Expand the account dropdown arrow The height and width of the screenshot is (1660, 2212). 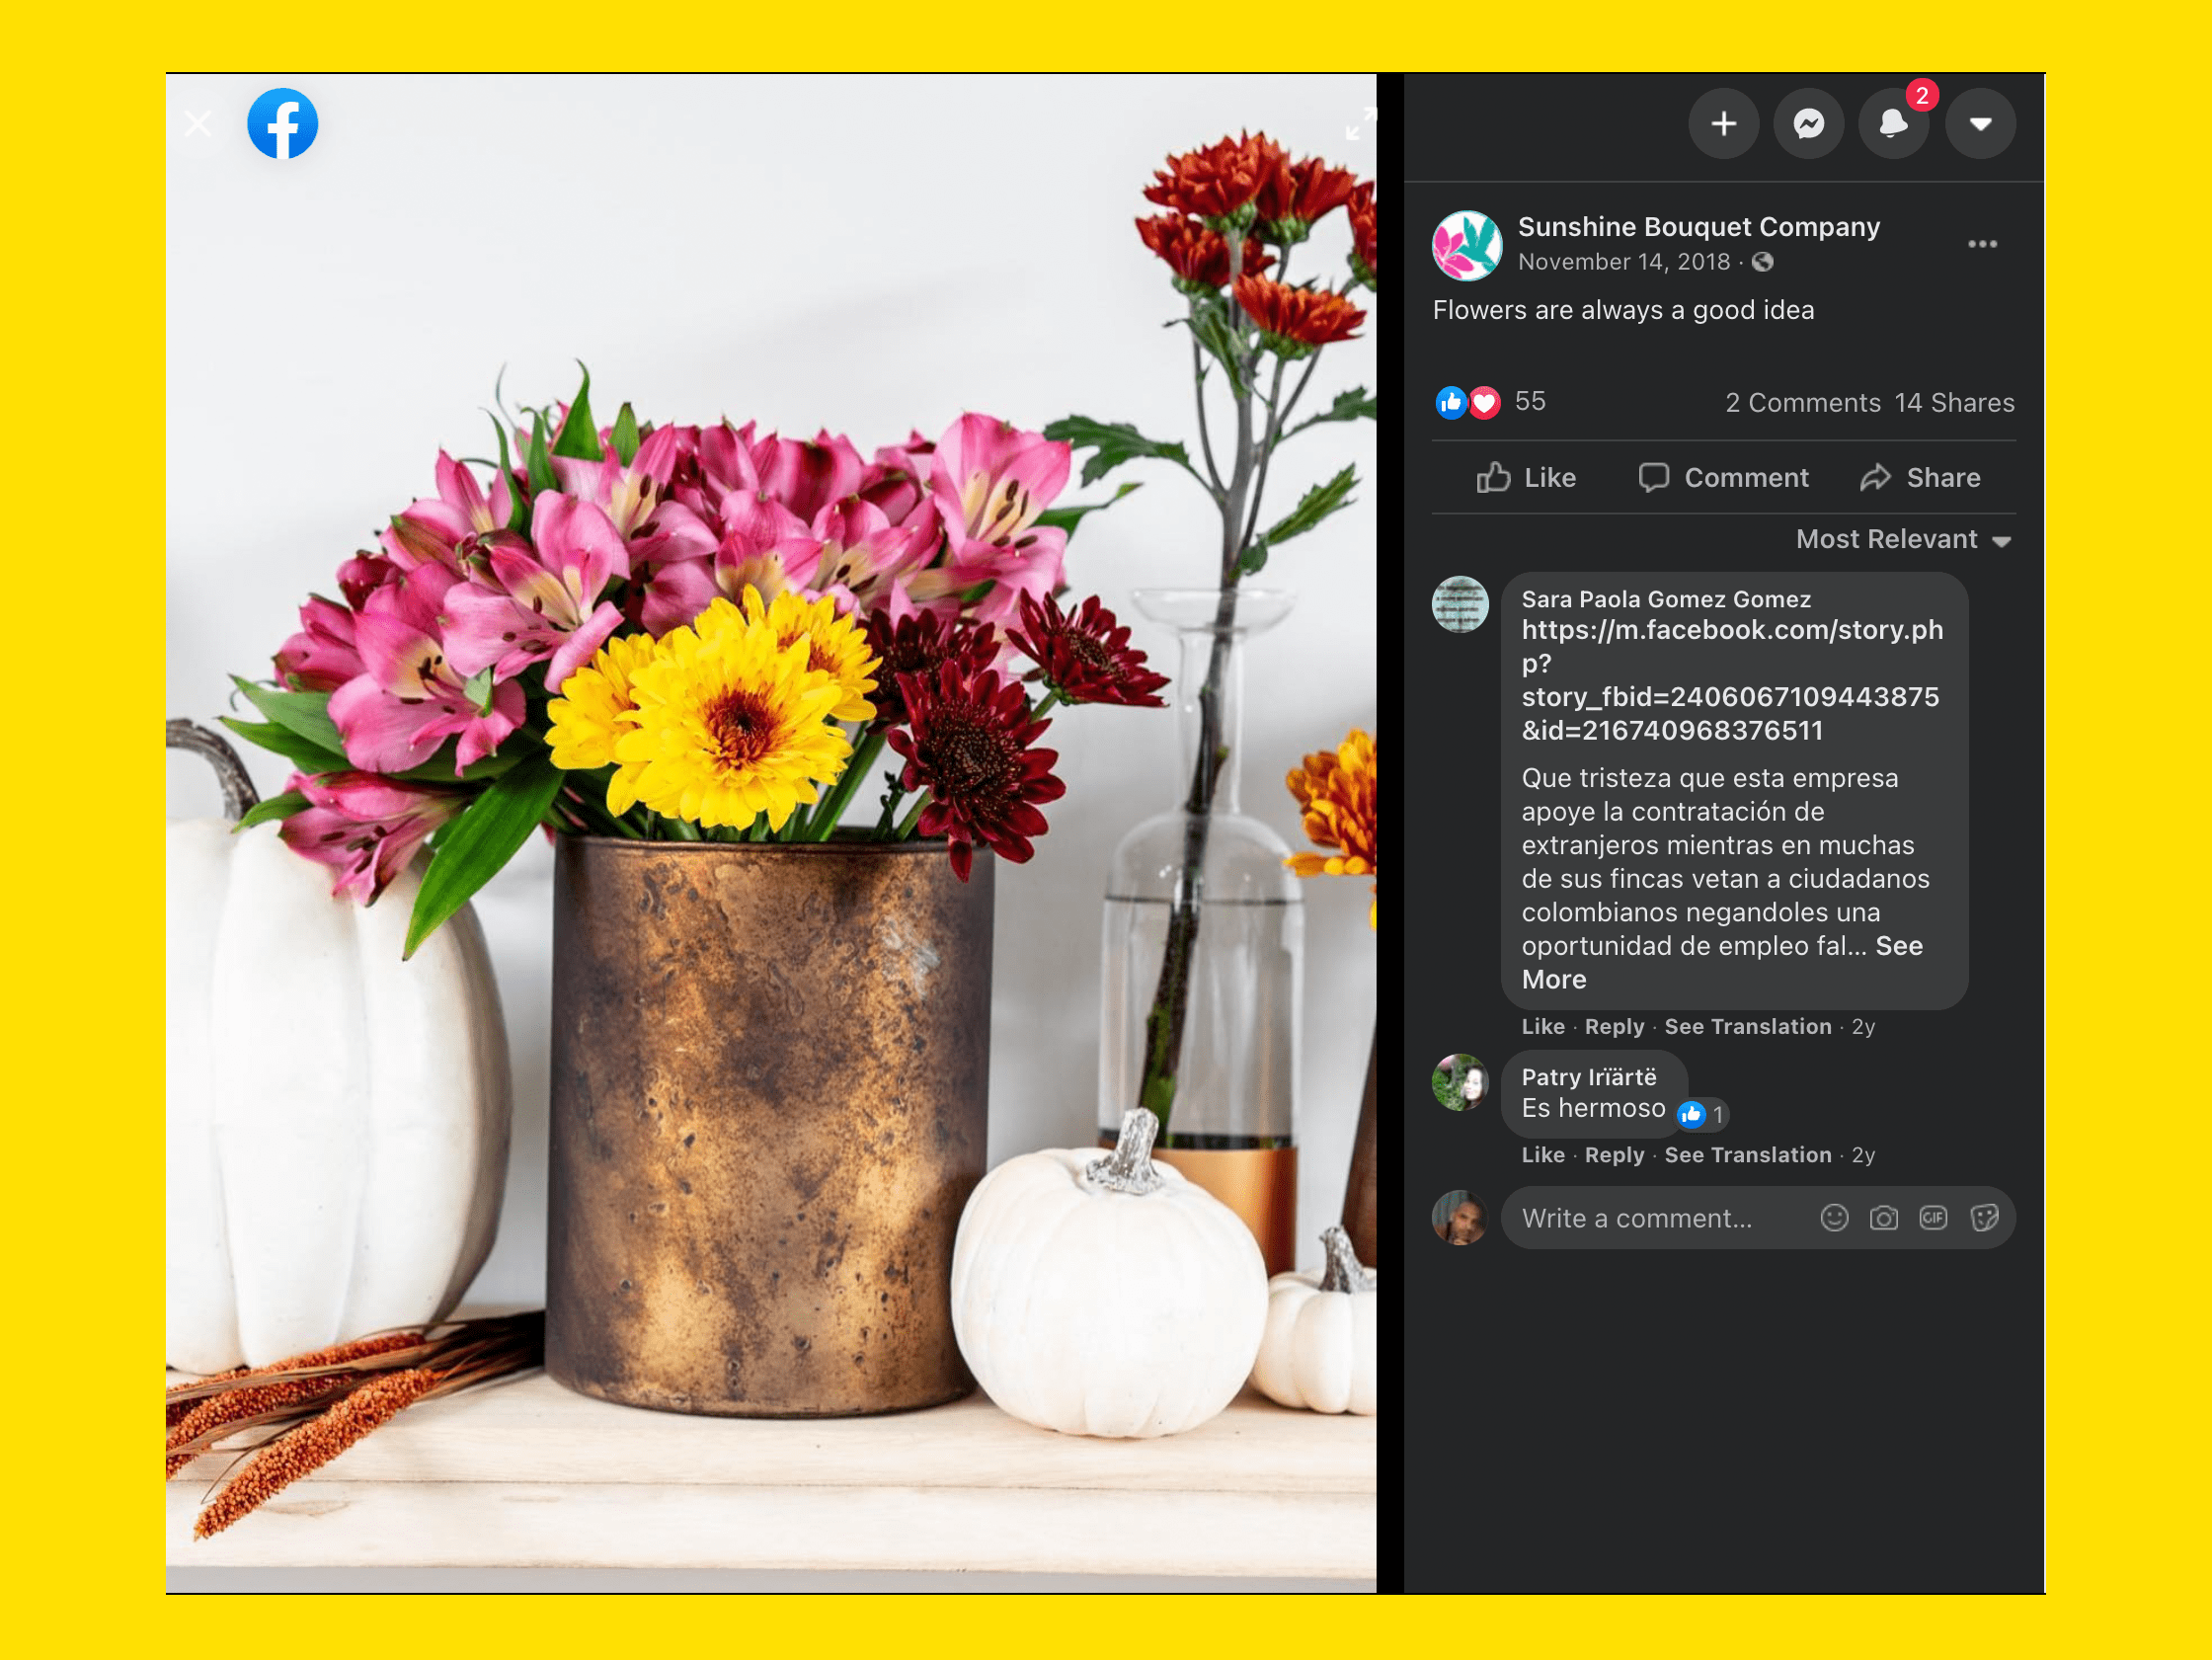coord(1979,124)
